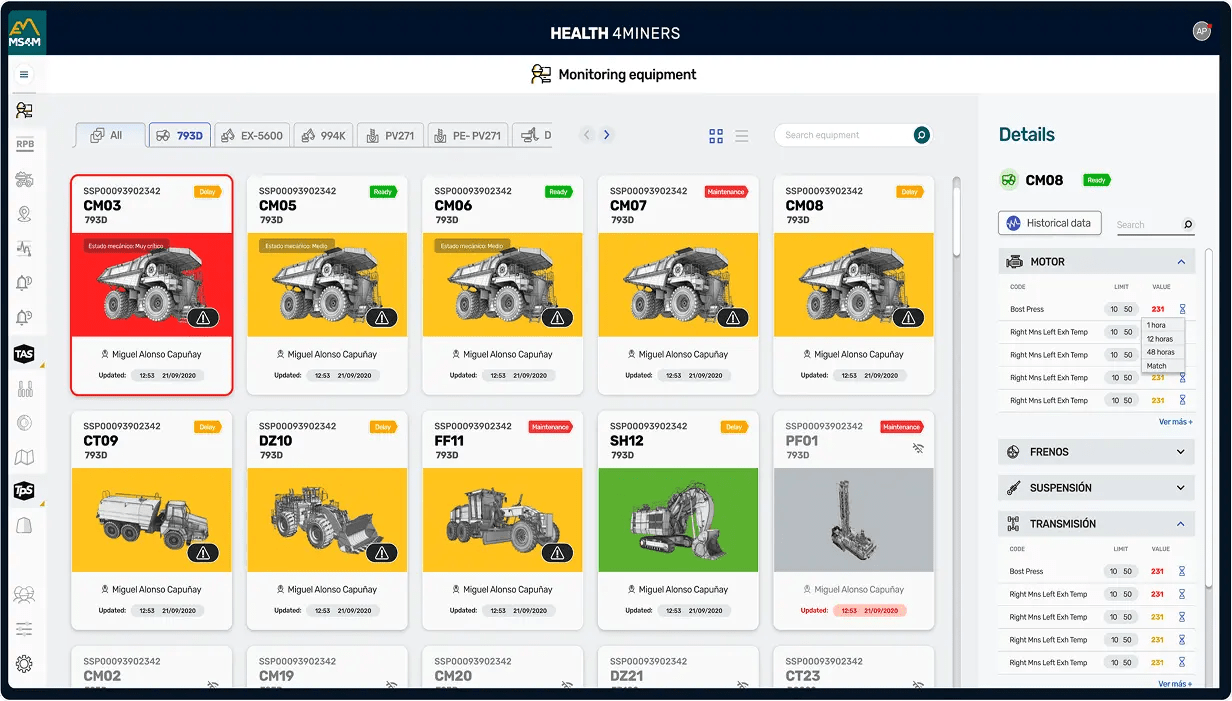Switch to list view

click(742, 135)
